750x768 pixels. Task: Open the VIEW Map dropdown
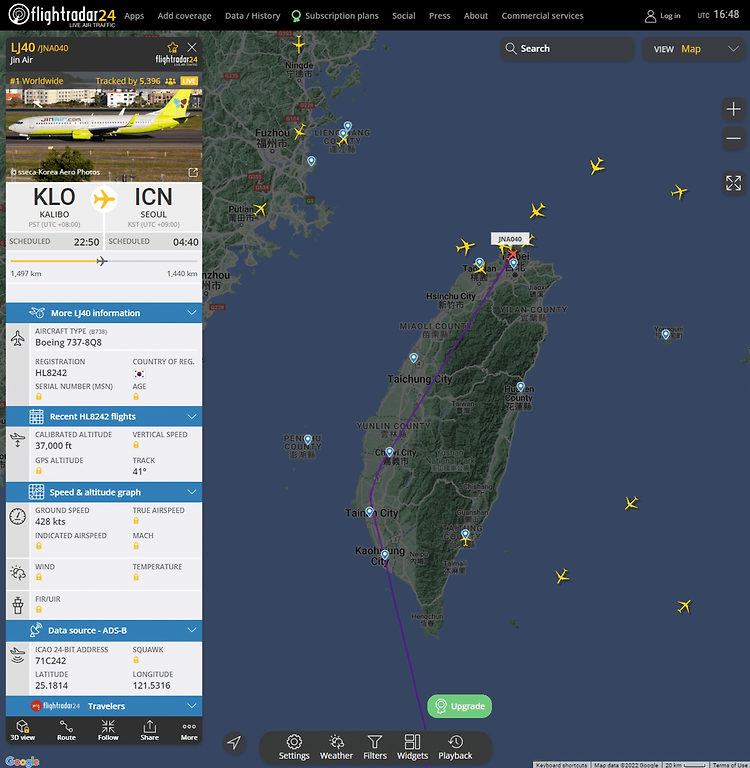696,48
